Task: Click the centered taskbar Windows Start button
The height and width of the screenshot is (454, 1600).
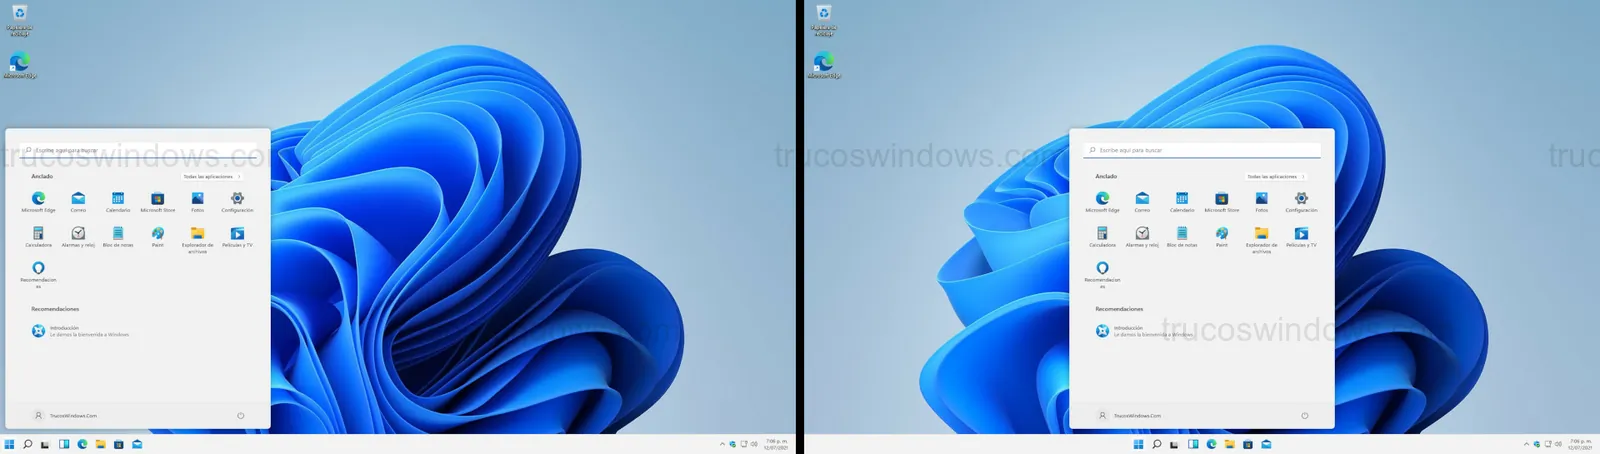Action: (x=1138, y=444)
